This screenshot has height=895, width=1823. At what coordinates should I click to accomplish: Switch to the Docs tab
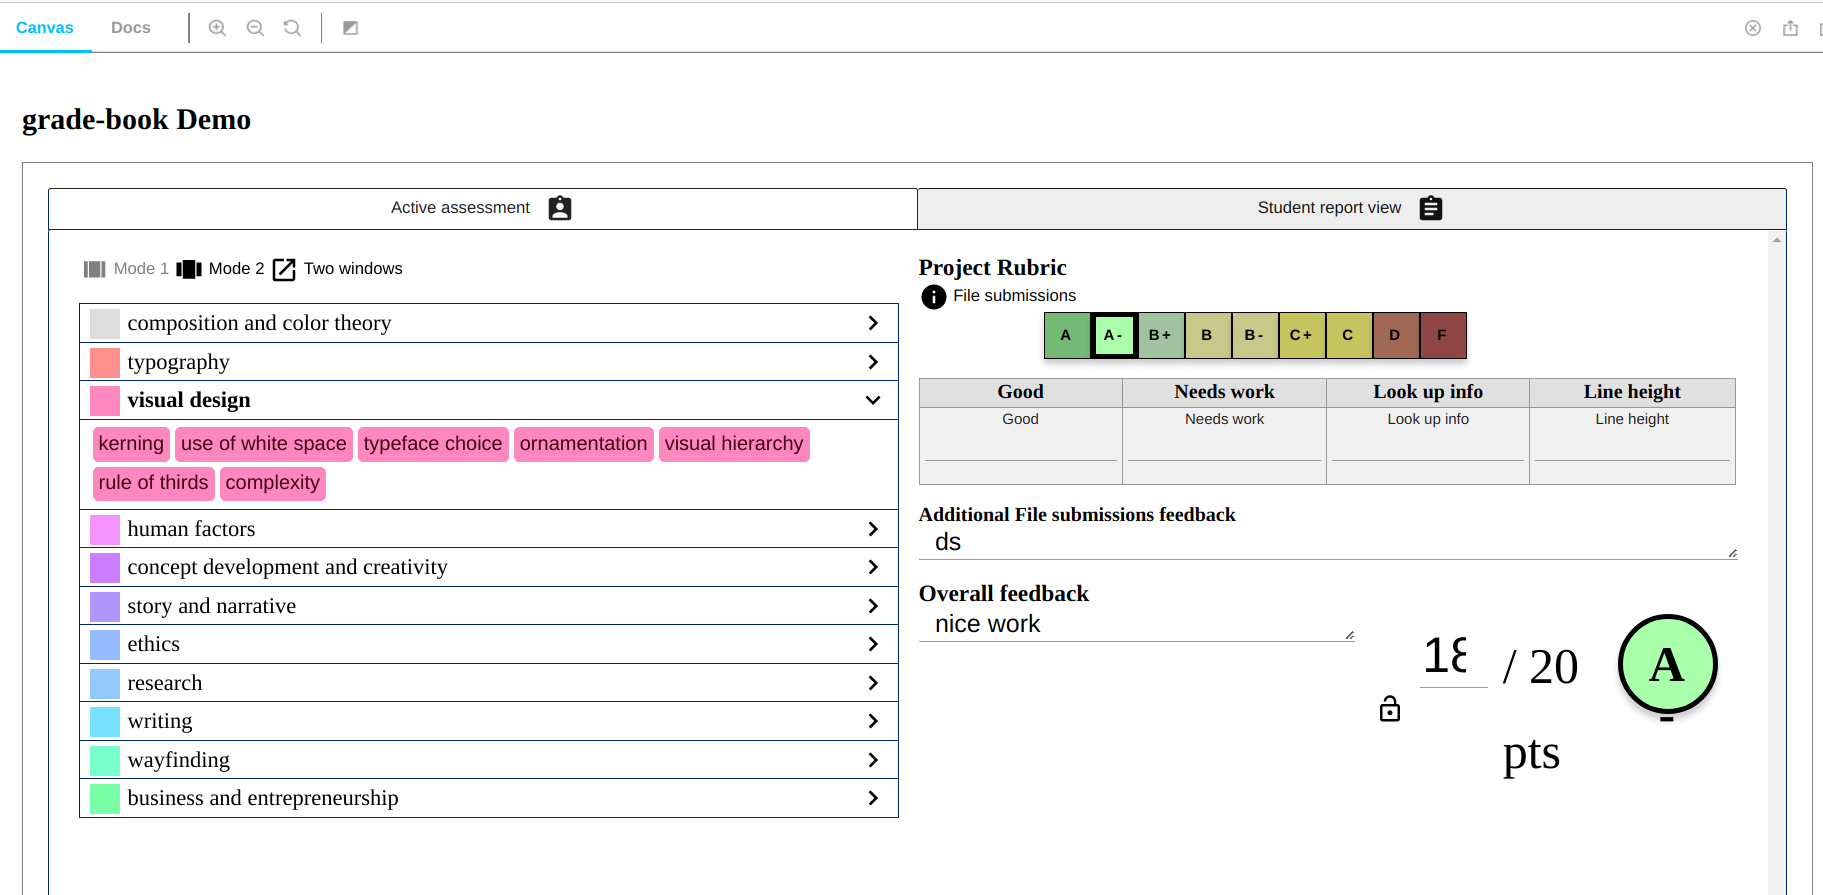[x=131, y=28]
